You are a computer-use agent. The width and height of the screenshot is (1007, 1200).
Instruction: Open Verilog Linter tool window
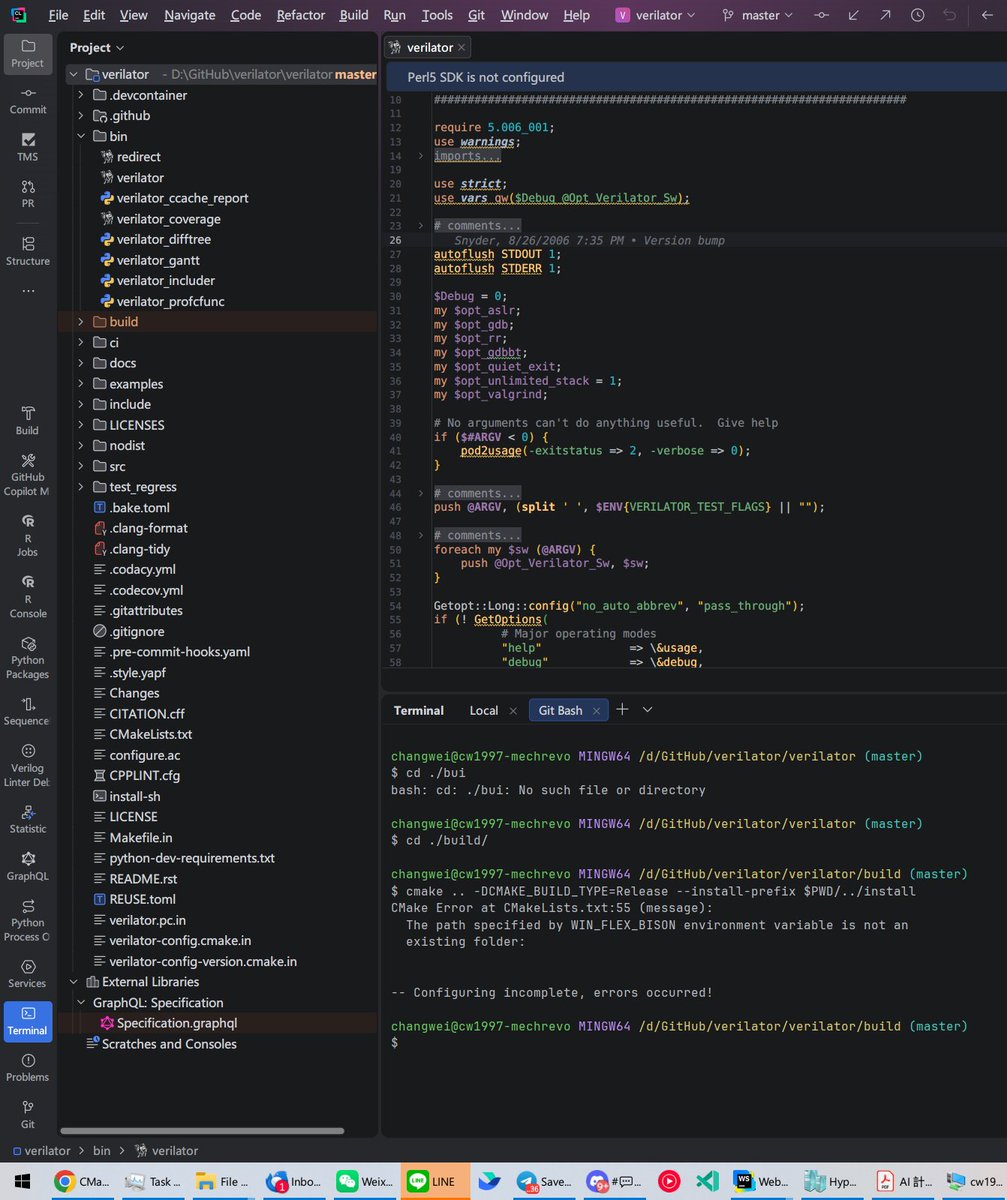point(28,765)
